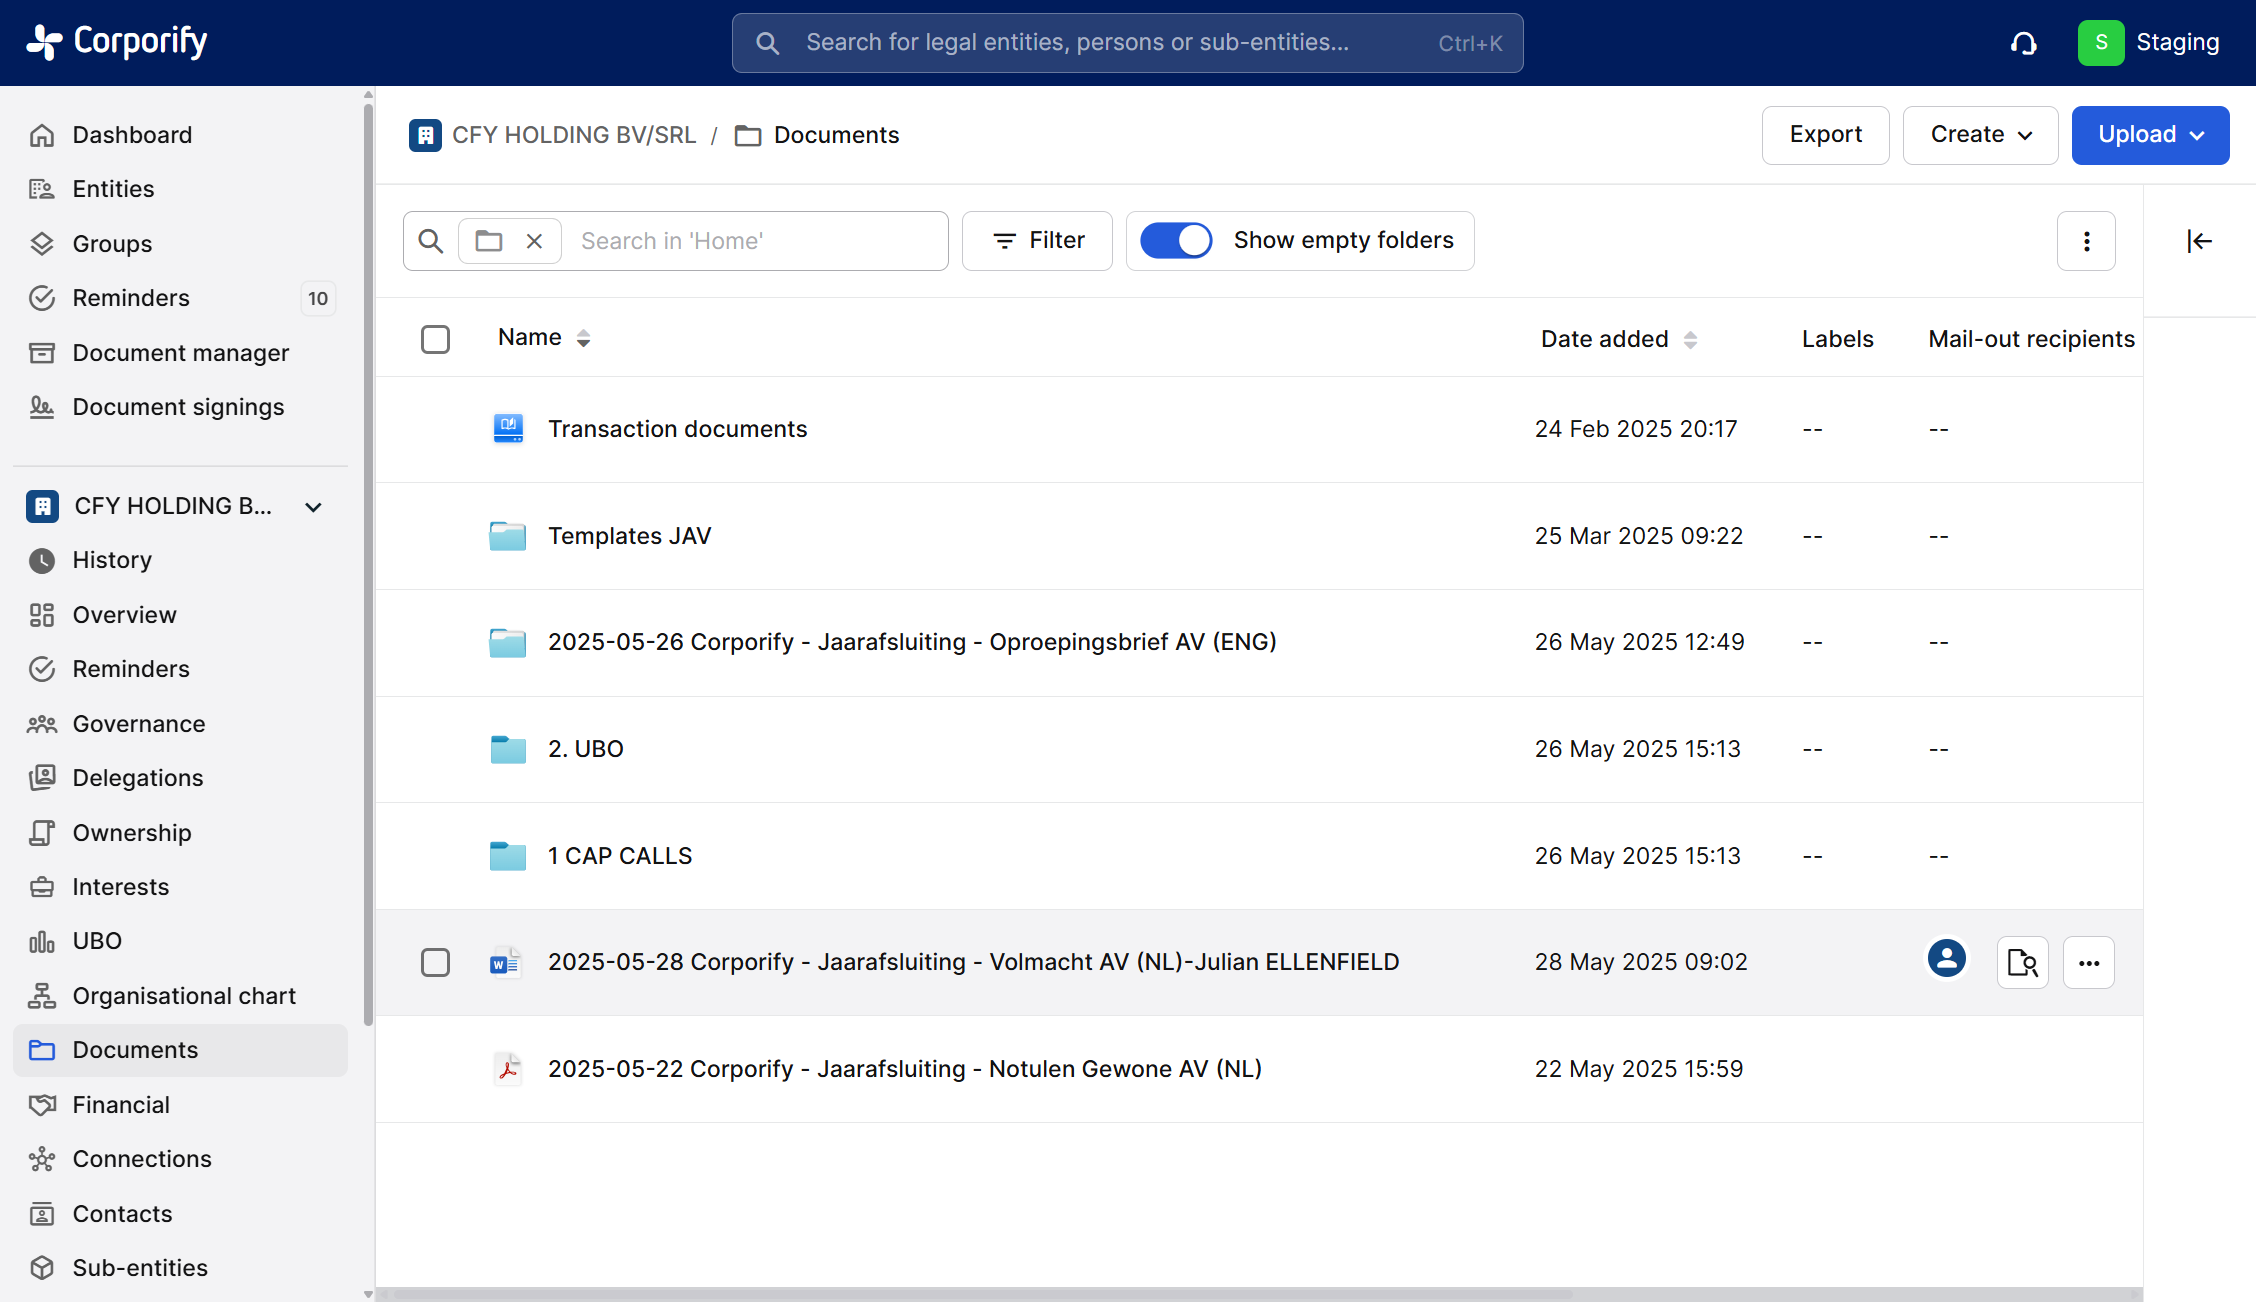Collapse the side panel with arrow icon
Image resolution: width=2256 pixels, height=1302 pixels.
pyautogui.click(x=2199, y=241)
